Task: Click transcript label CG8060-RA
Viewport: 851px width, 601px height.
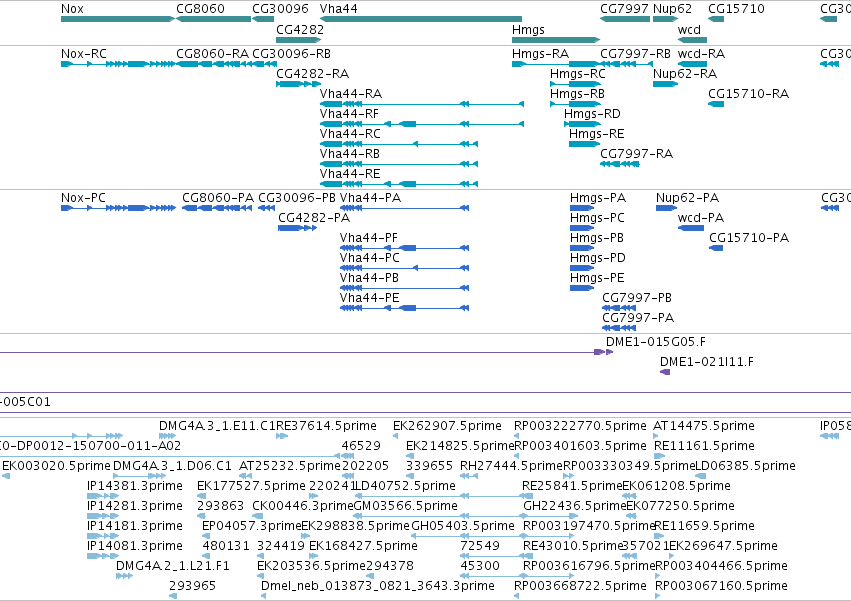Action: pyautogui.click(x=212, y=54)
